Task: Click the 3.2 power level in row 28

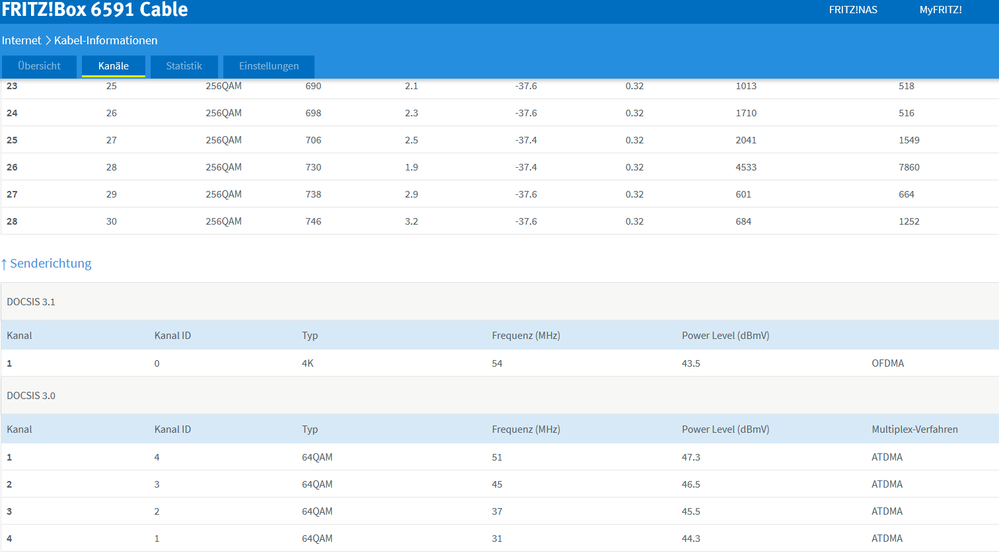Action: [412, 221]
